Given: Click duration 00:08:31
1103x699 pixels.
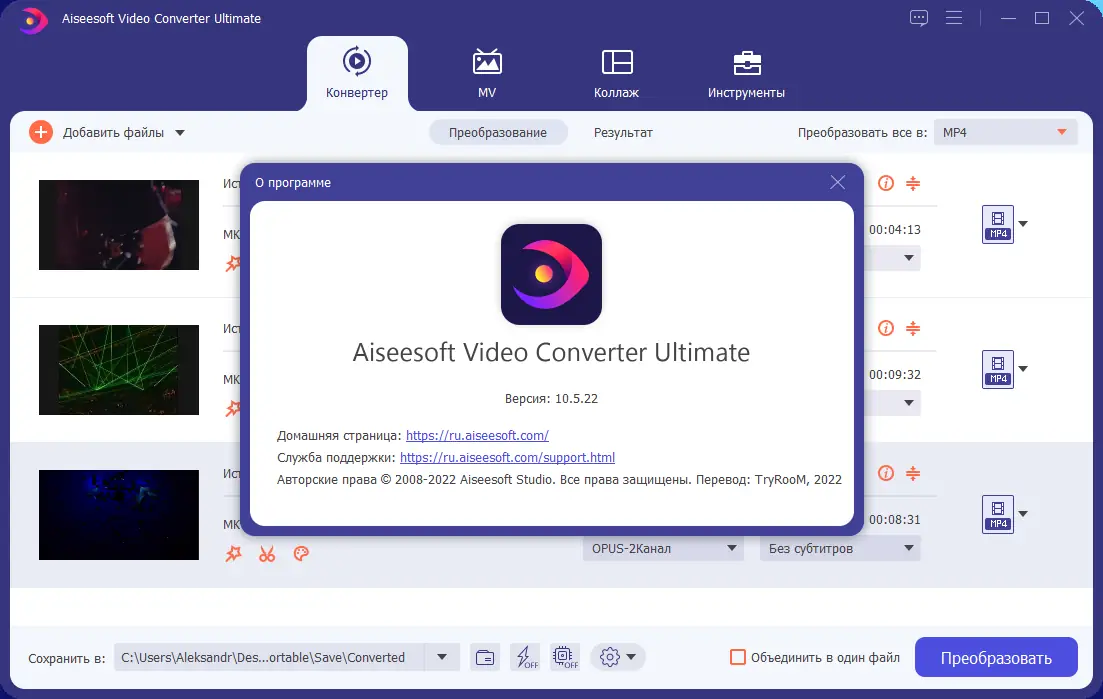Looking at the screenshot, I should point(895,519).
